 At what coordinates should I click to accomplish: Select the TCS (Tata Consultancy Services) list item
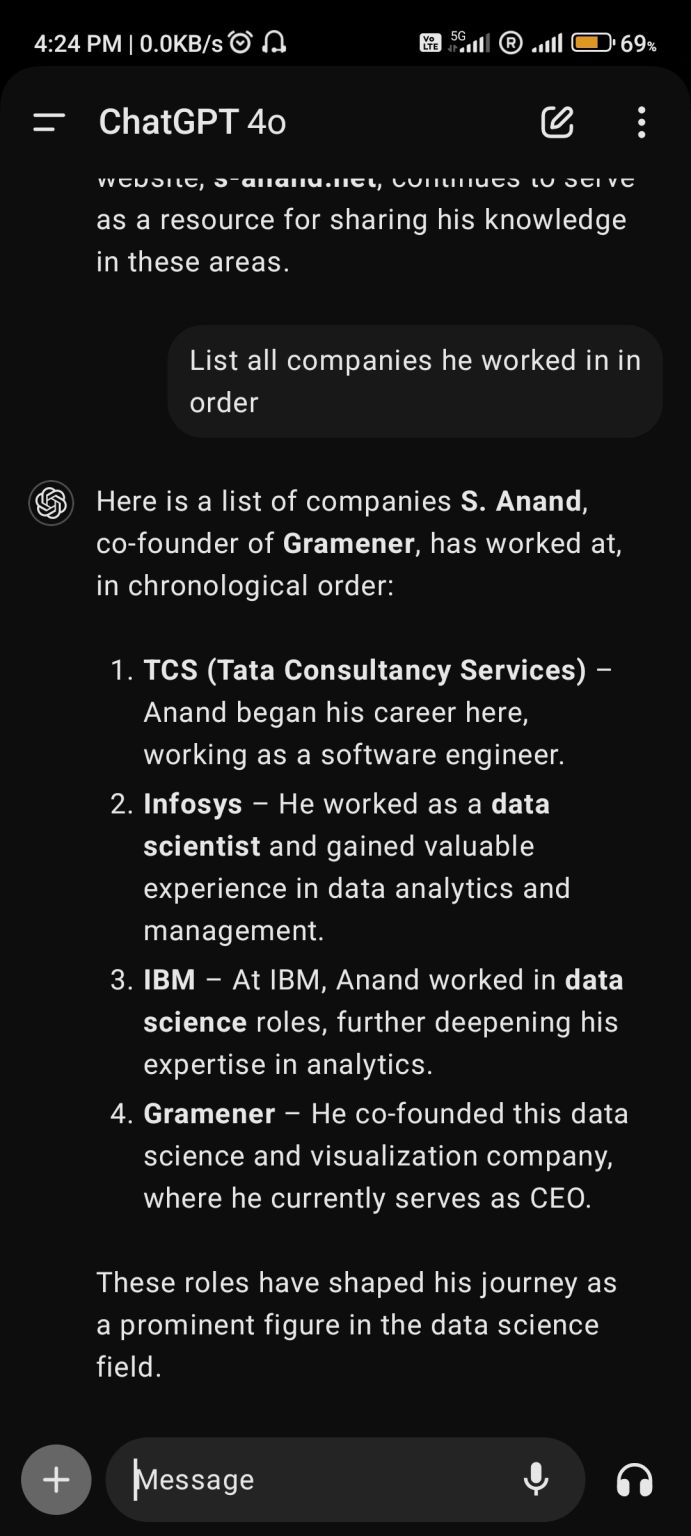[x=365, y=670]
